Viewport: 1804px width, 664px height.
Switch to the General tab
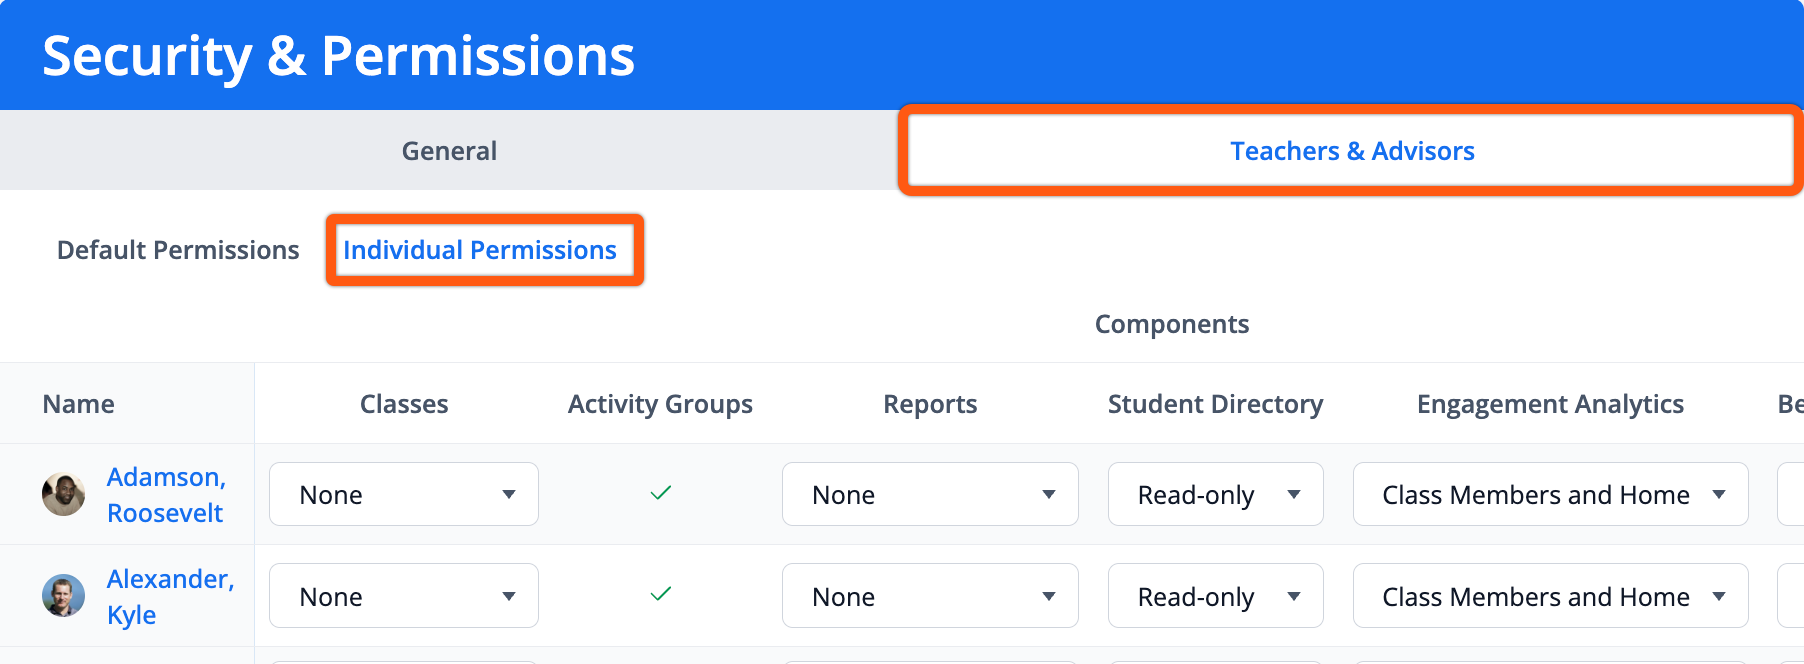click(x=449, y=151)
